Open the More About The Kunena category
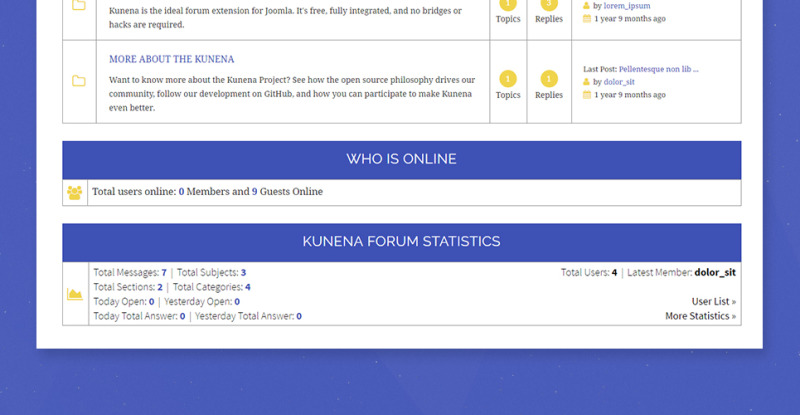 click(171, 59)
